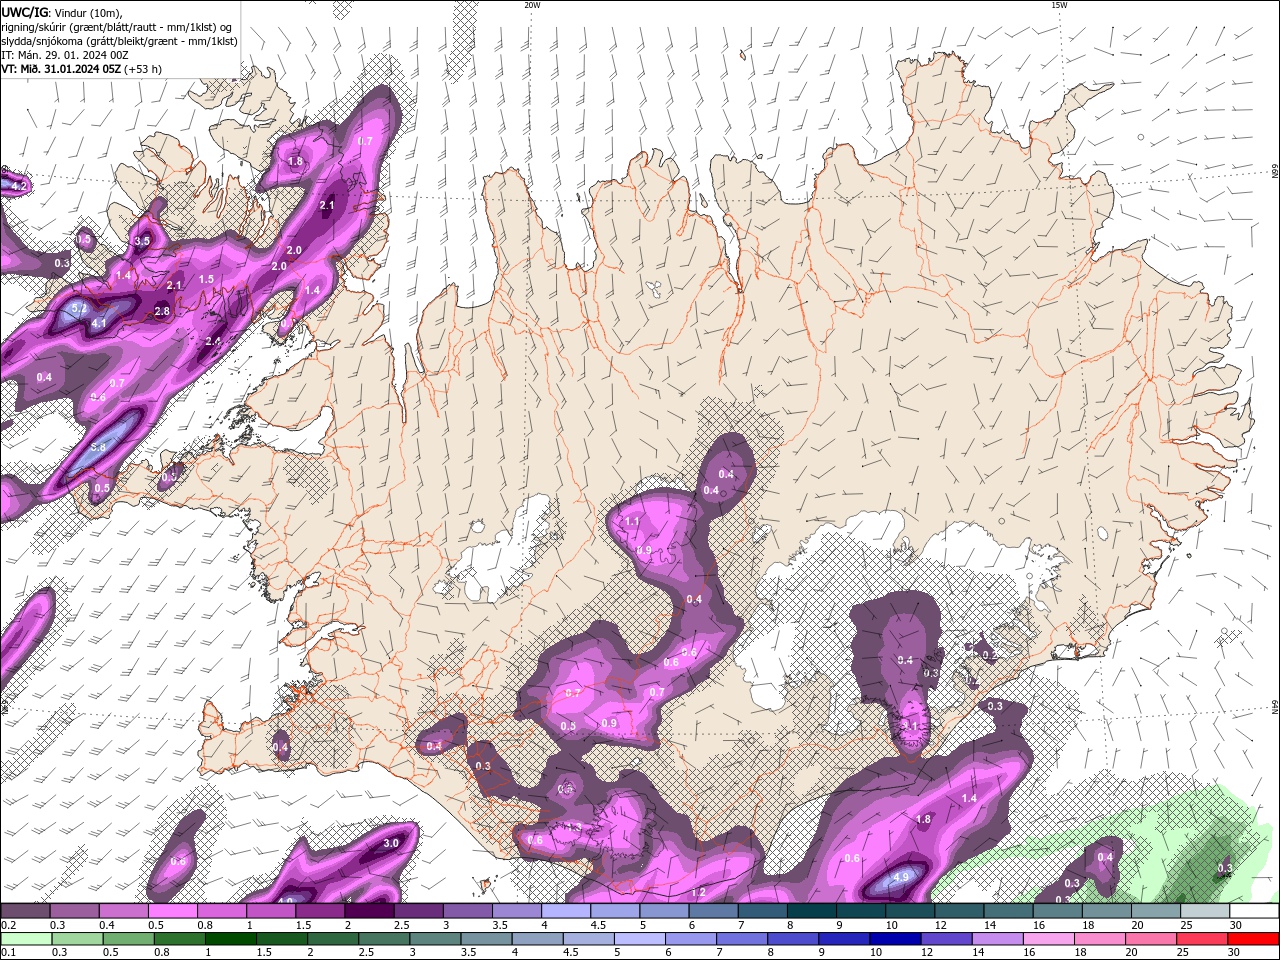Click the '2.4' precipitation value on the map
Image resolution: width=1280 pixels, height=960 pixels.
(212, 342)
